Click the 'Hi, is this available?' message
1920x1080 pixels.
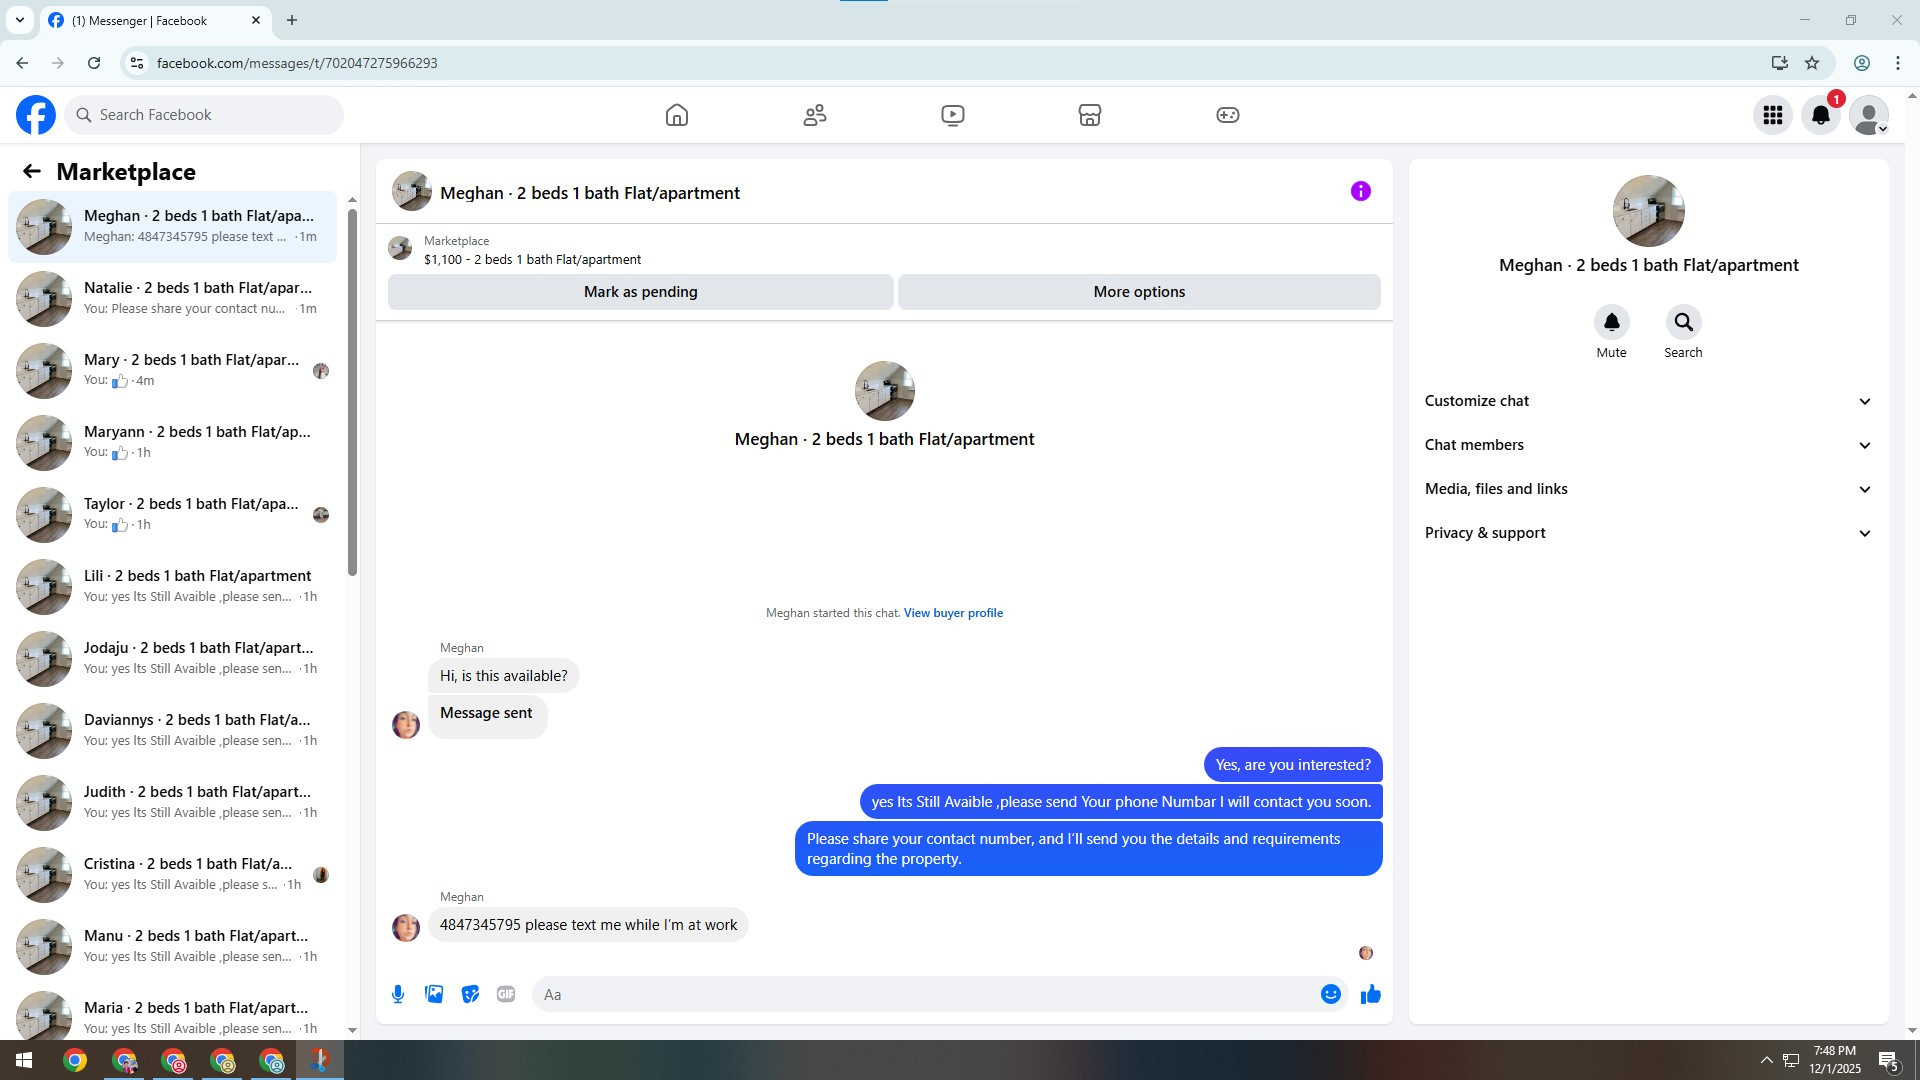(503, 676)
